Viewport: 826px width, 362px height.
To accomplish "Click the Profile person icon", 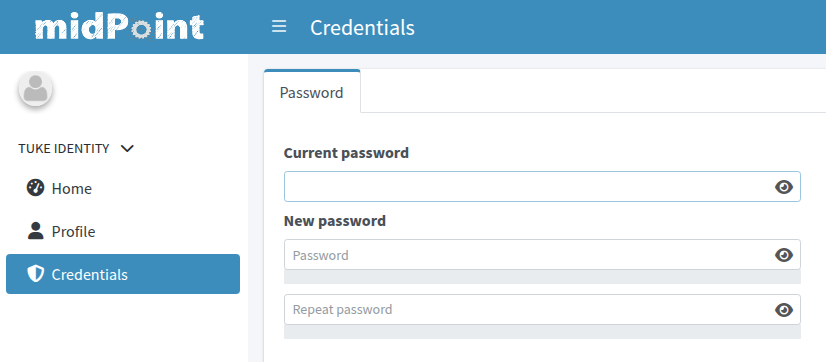I will [35, 231].
